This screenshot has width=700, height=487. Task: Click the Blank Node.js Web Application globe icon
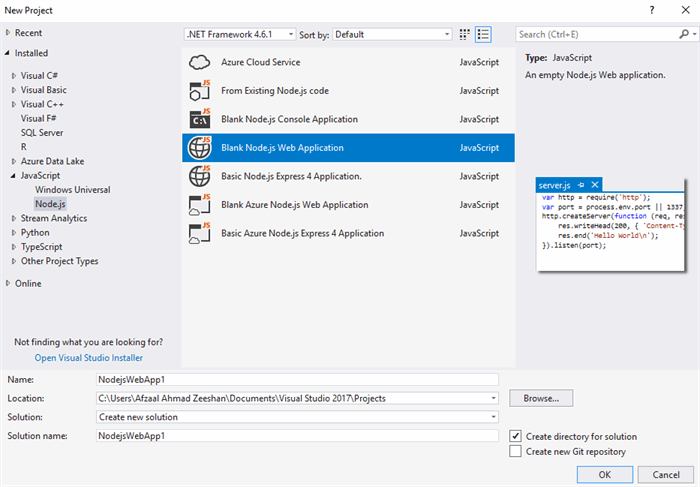(200, 148)
